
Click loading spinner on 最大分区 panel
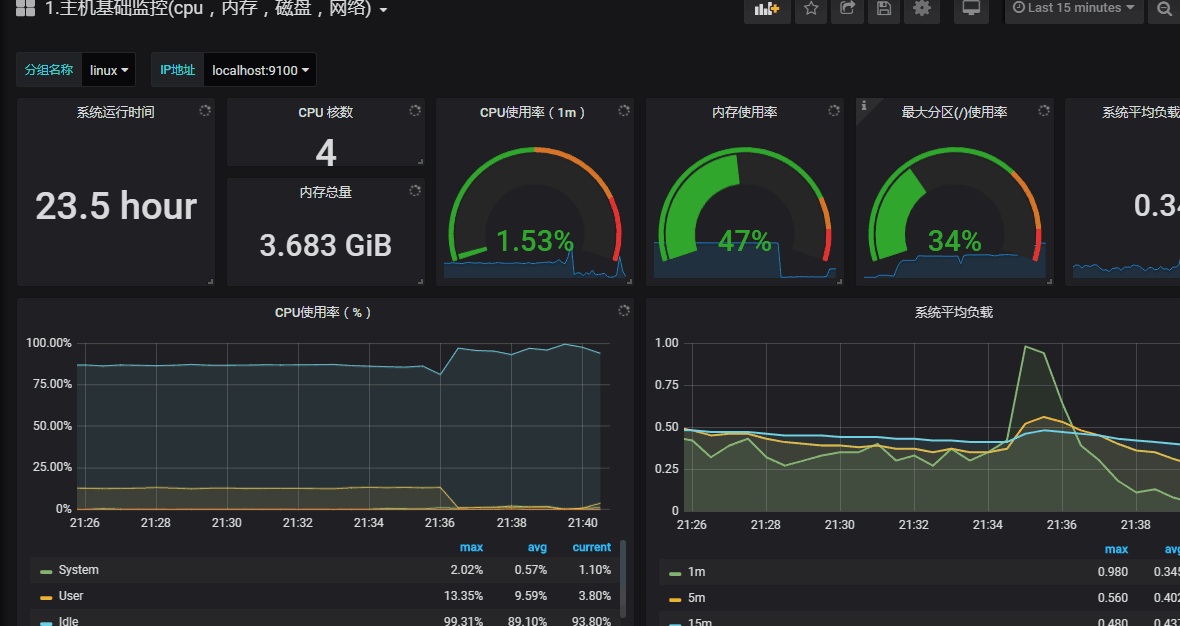[1044, 111]
